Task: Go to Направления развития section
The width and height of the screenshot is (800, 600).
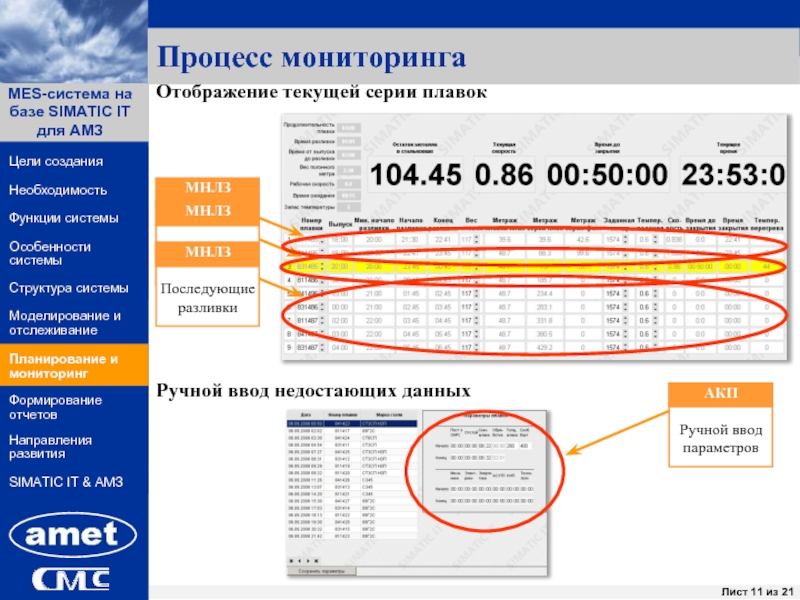Action: tap(50, 447)
